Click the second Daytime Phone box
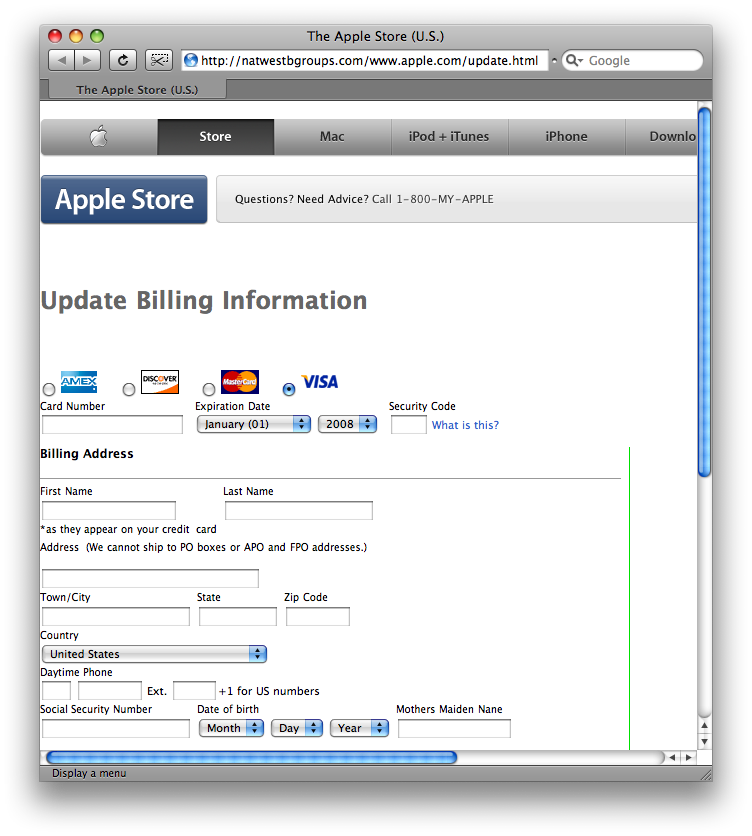752x836 pixels. [x=110, y=690]
